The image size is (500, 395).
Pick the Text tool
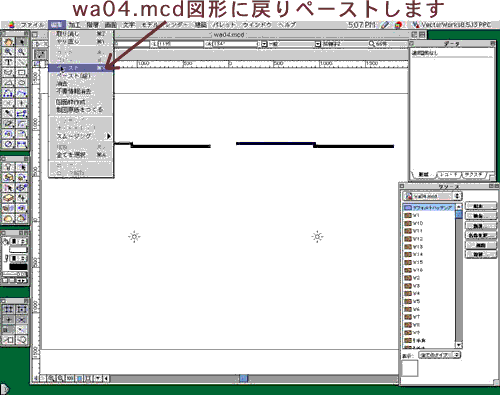pos(9,62)
